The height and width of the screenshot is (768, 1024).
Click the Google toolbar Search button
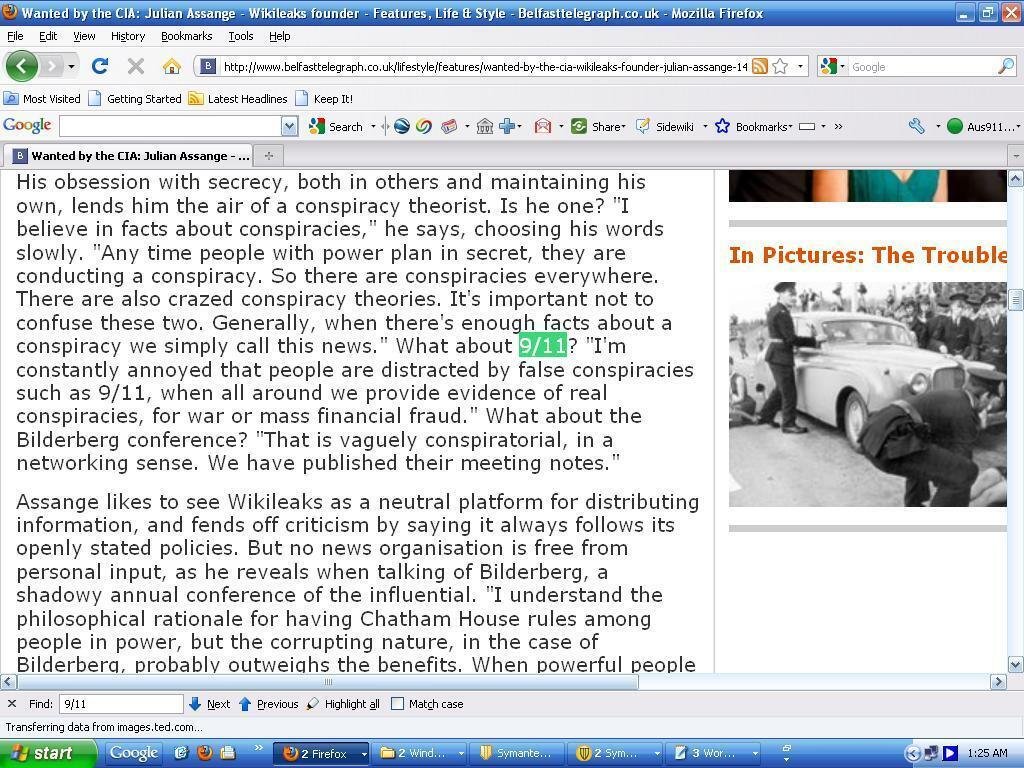pos(336,126)
